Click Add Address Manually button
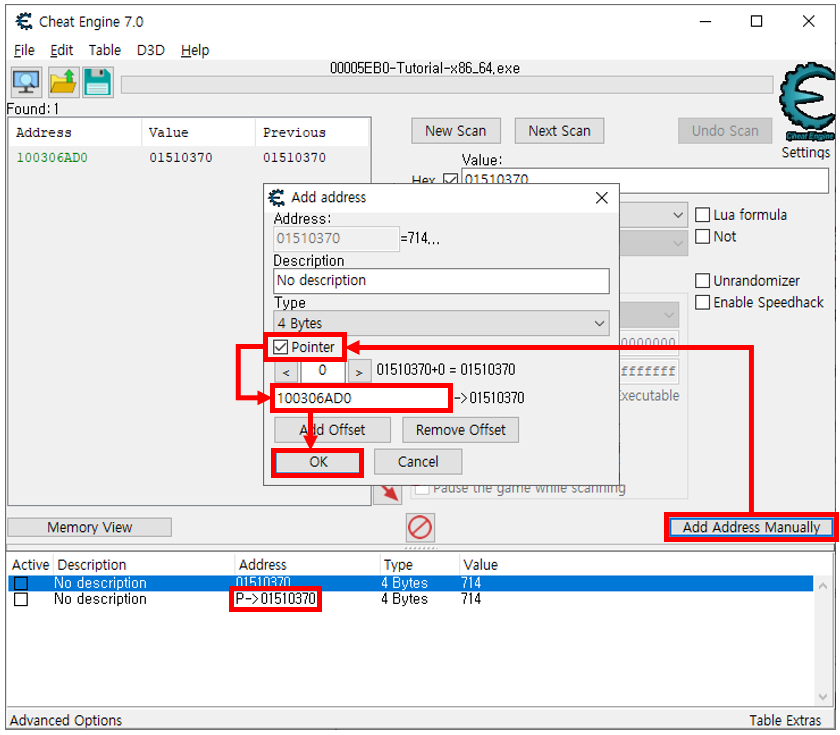The width and height of the screenshot is (840, 735). click(x=751, y=527)
